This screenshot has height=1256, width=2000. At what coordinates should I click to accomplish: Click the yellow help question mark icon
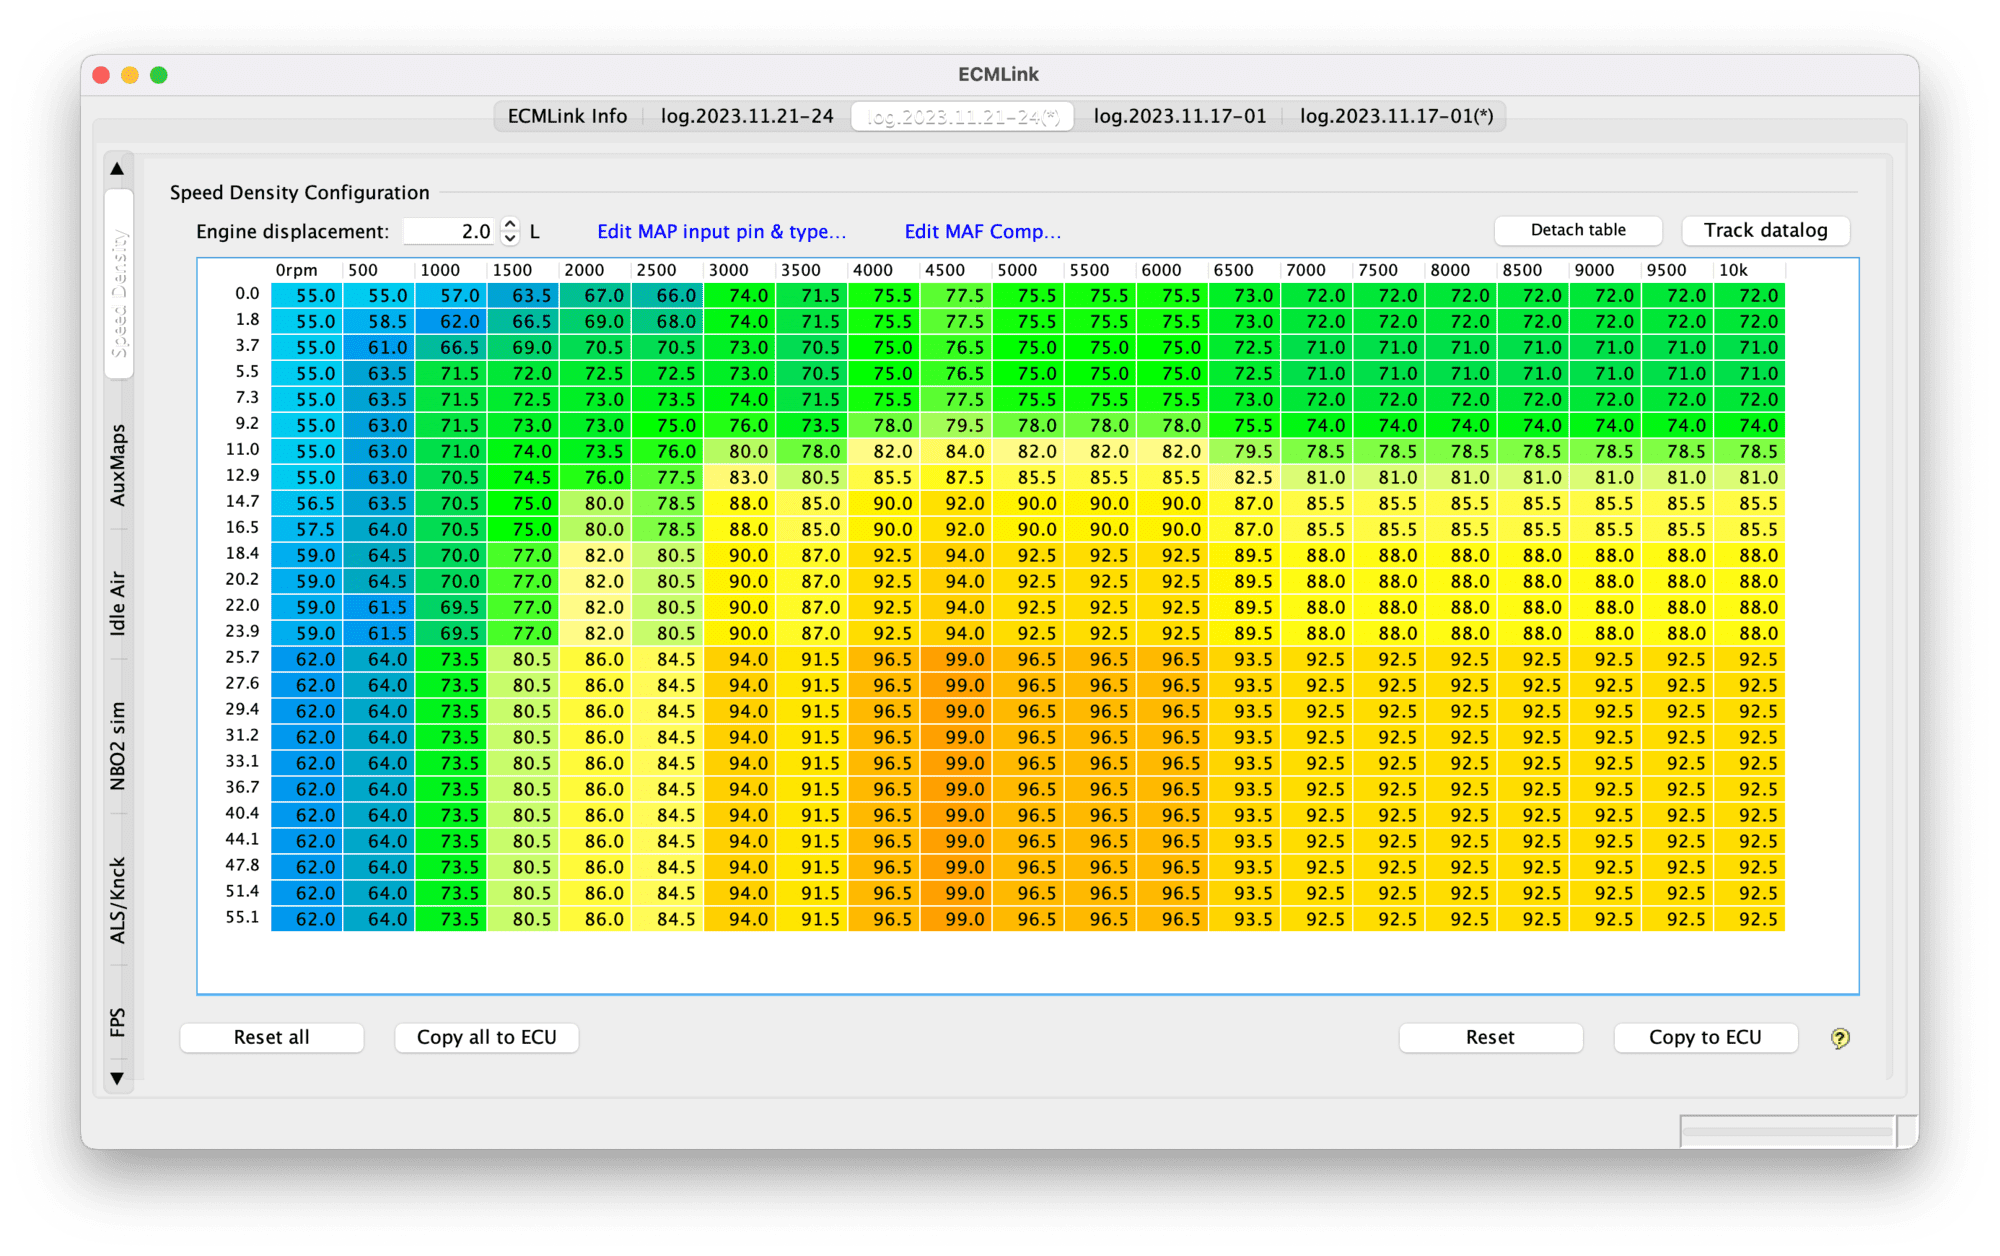1840,1038
